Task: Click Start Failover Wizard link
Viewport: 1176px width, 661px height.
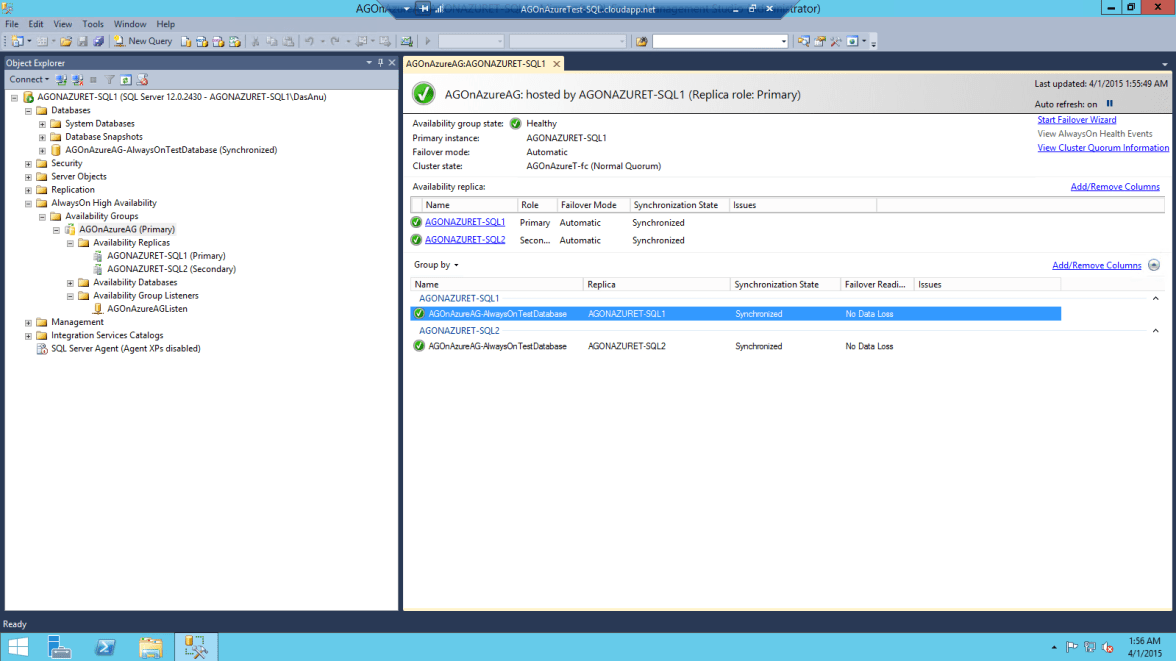Action: [1076, 120]
